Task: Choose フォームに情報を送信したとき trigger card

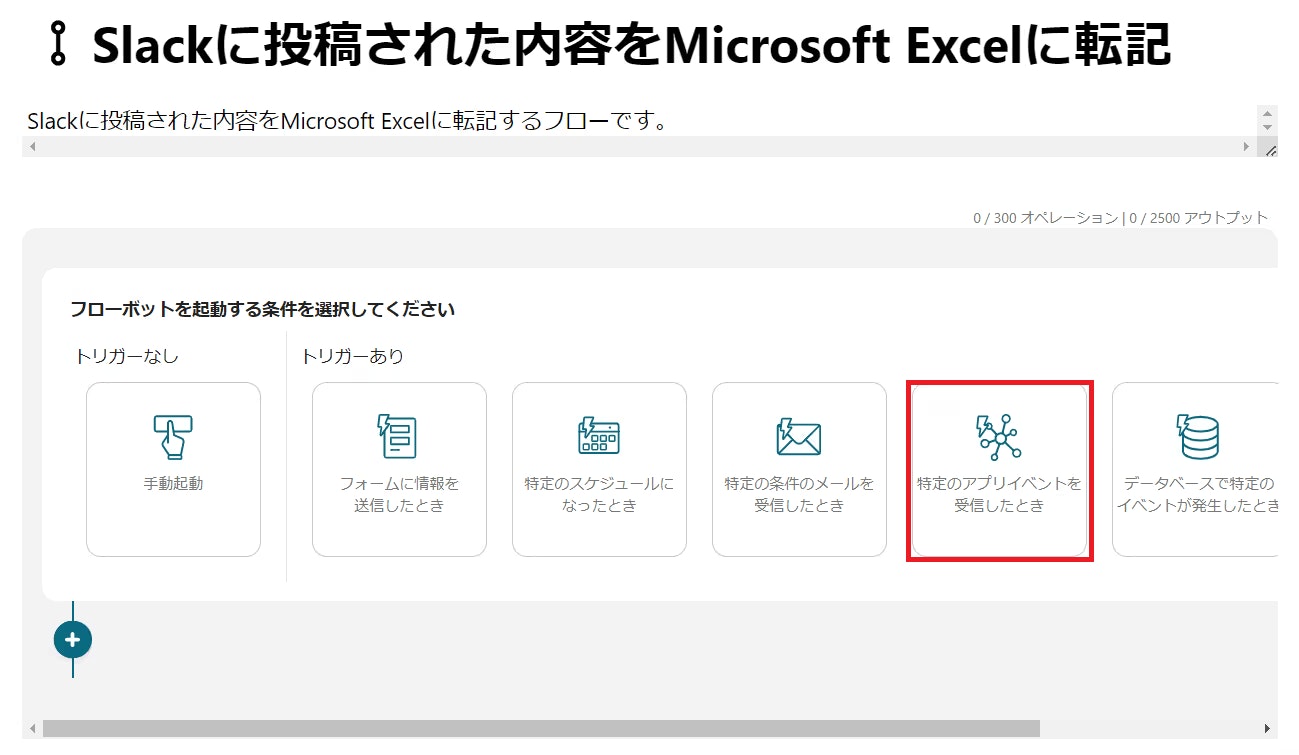Action: tap(399, 469)
